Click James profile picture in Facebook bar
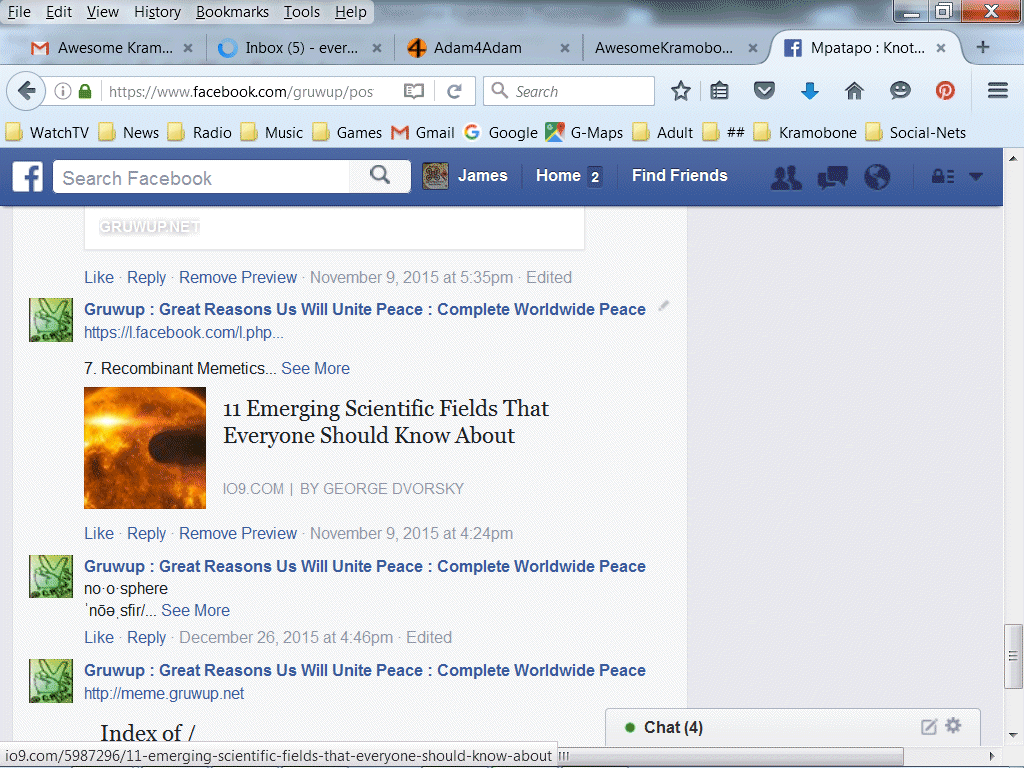The image size is (1024, 768). (435, 176)
